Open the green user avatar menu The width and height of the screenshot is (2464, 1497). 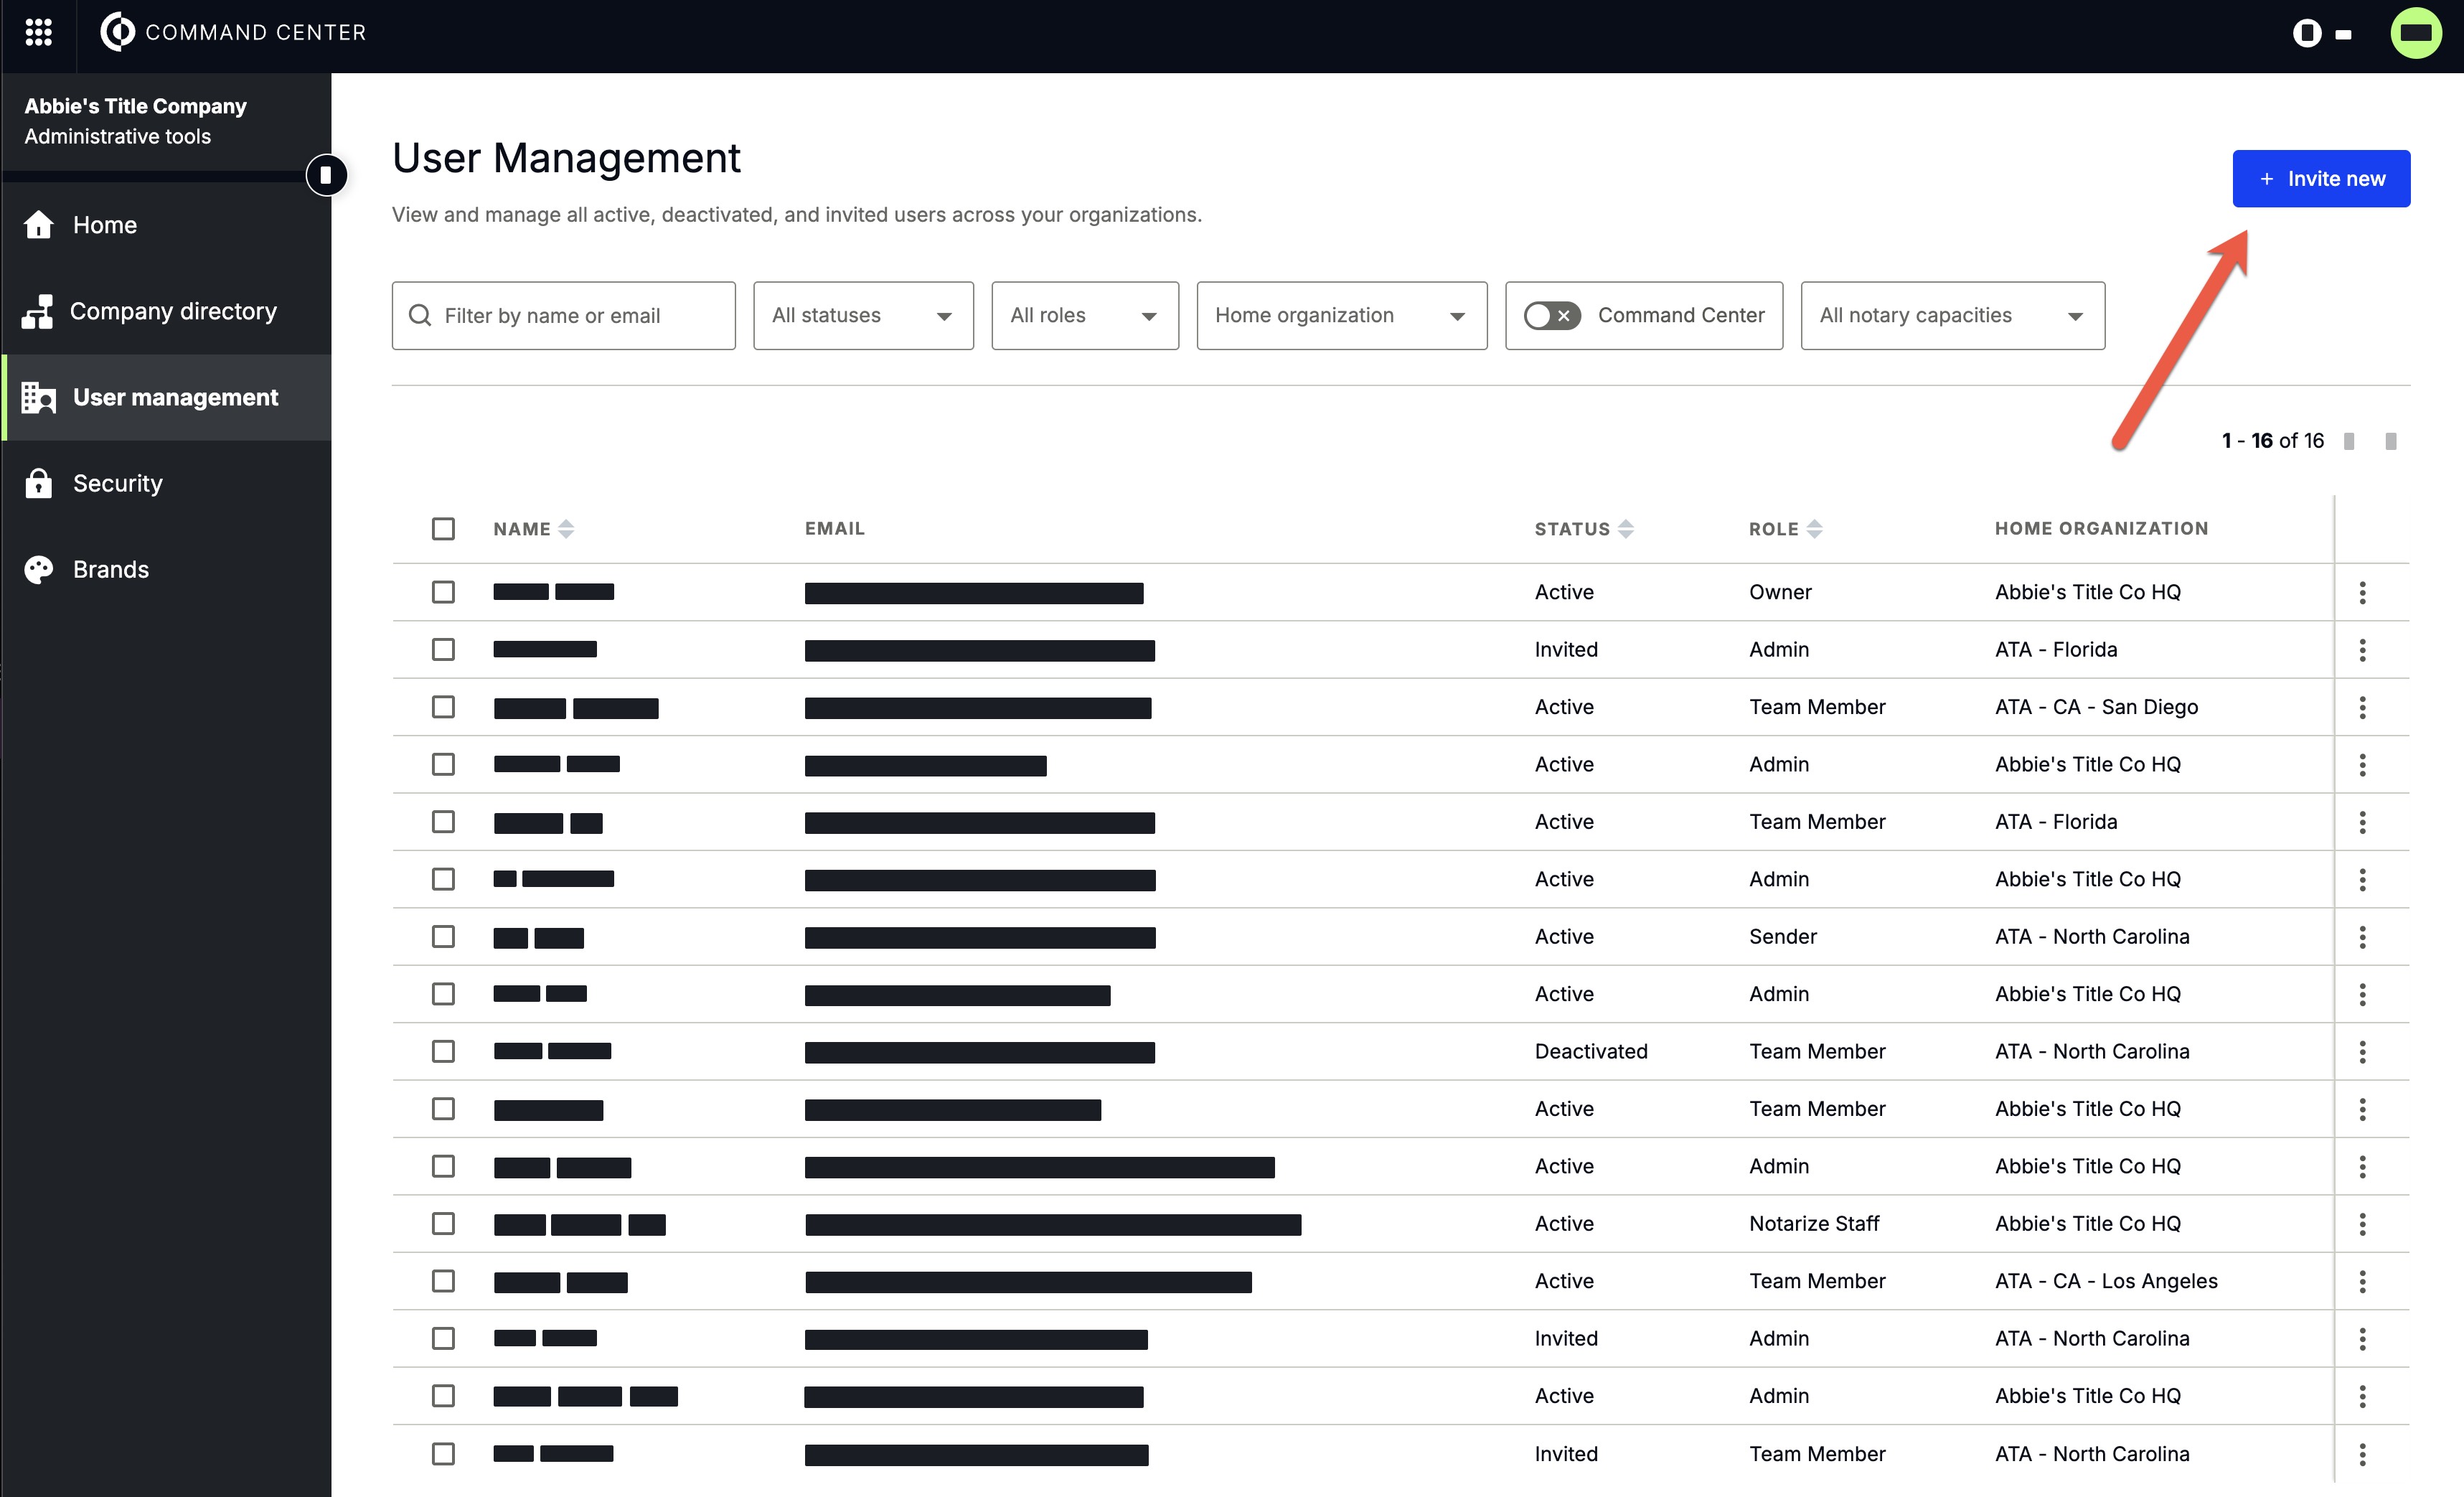(x=2416, y=32)
